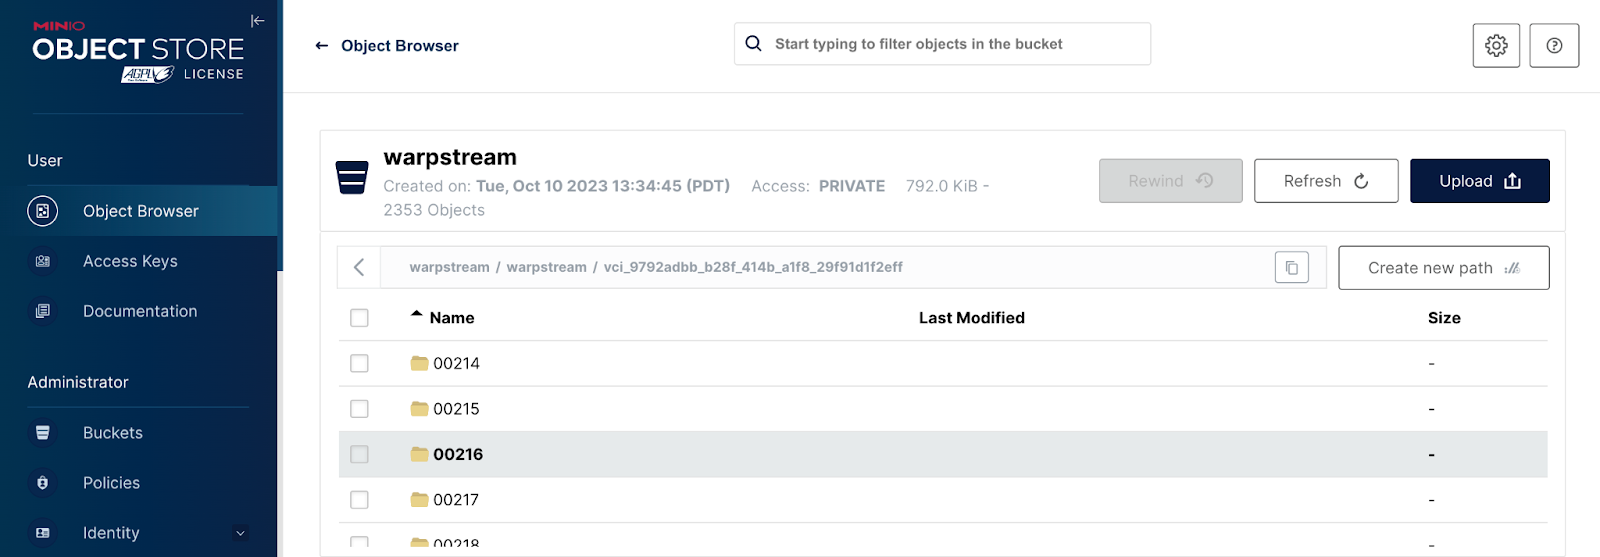Sort by the Name column arrow
This screenshot has height=557, width=1600.
(x=417, y=314)
